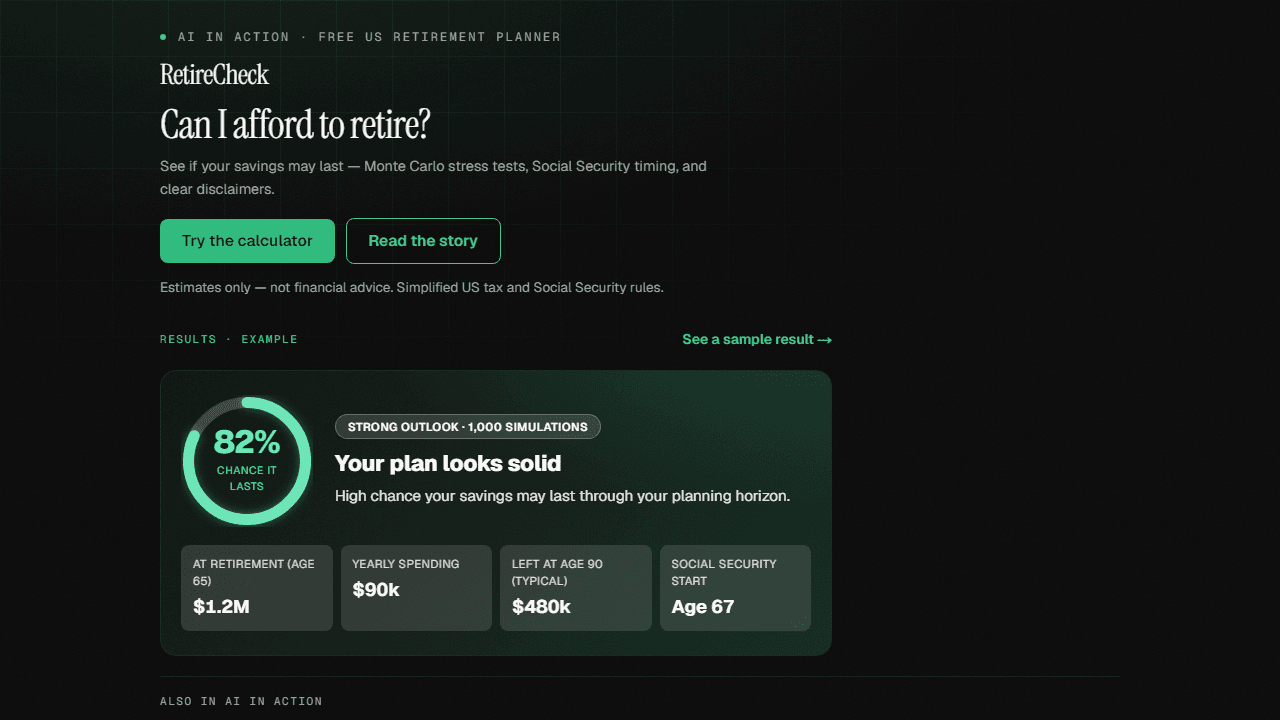Click the AI IN ACTION header label

click(233, 37)
